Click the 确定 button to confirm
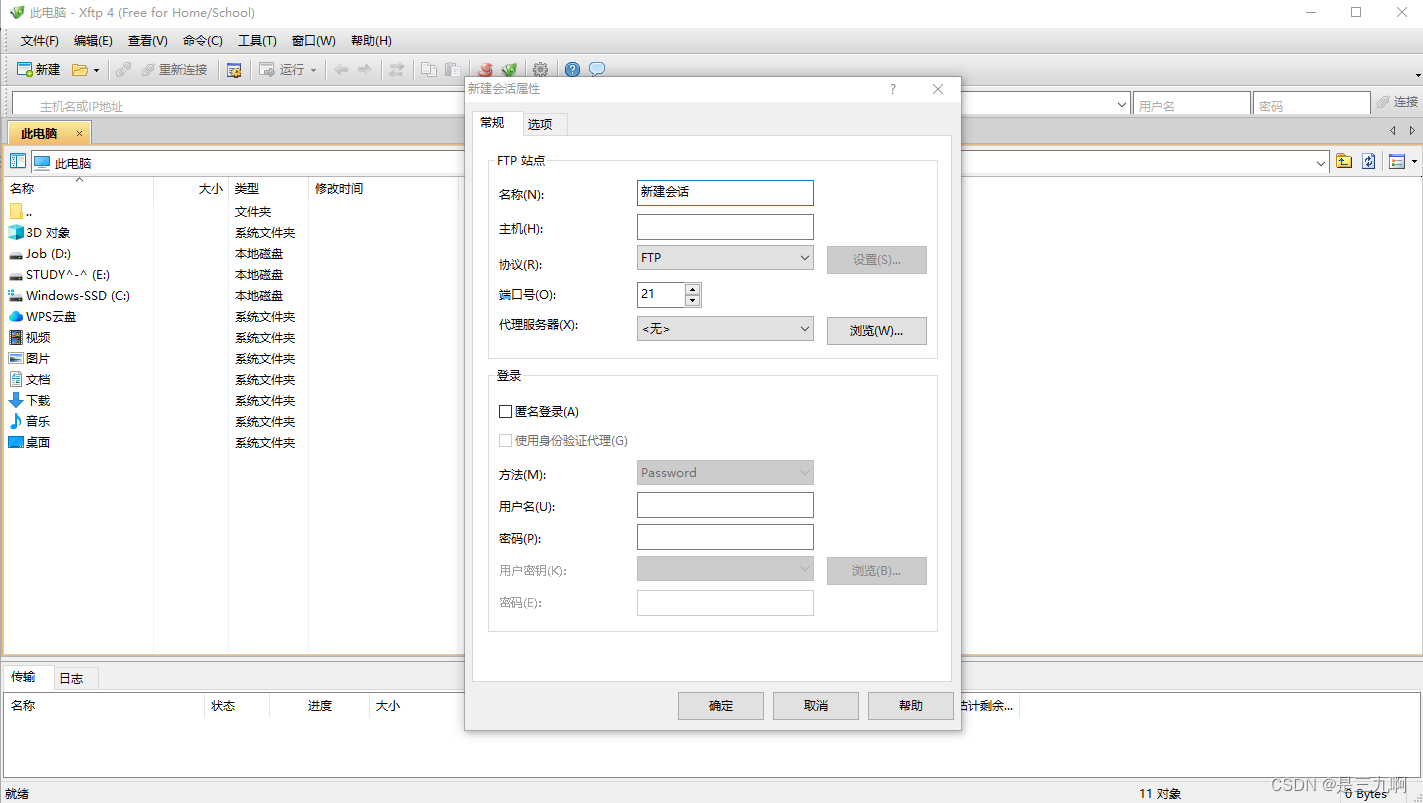Screen dimensions: 1423x803 (x=720, y=705)
